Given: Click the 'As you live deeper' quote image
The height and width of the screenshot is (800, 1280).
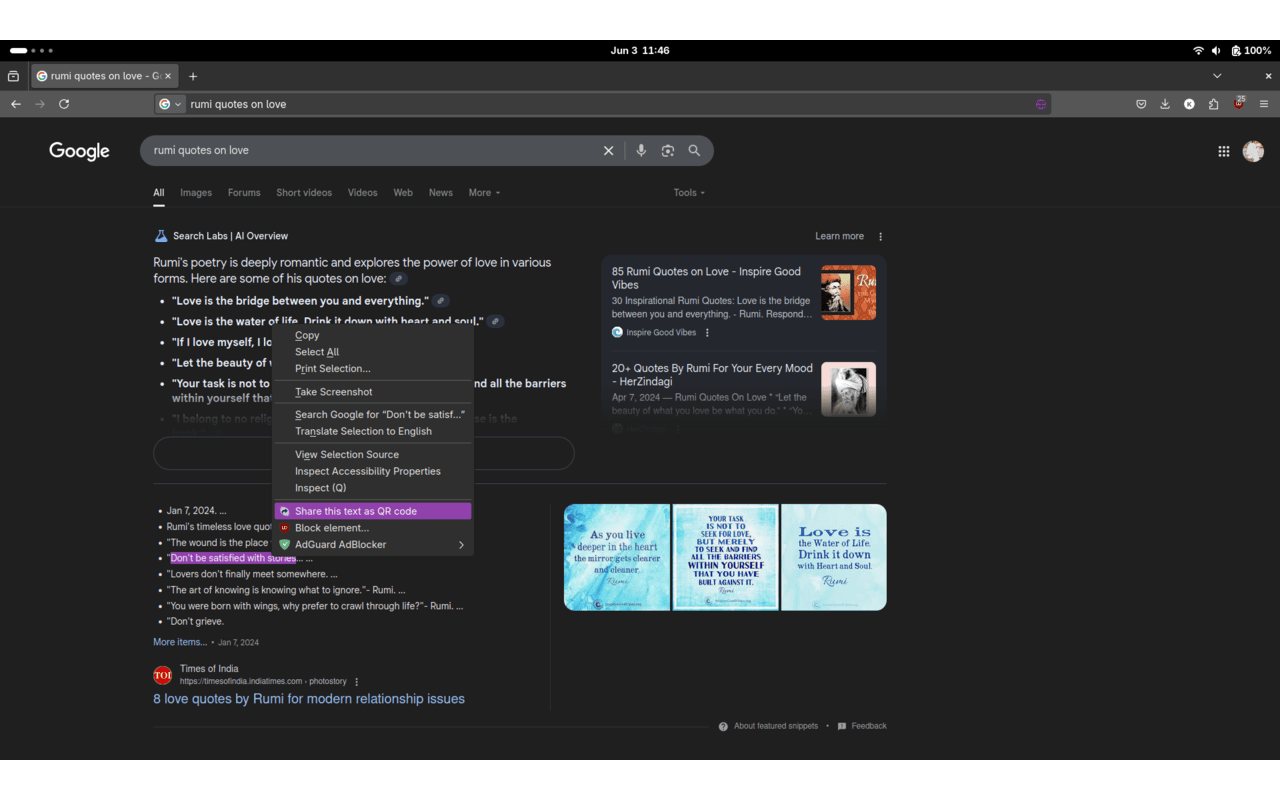Looking at the screenshot, I should point(617,557).
